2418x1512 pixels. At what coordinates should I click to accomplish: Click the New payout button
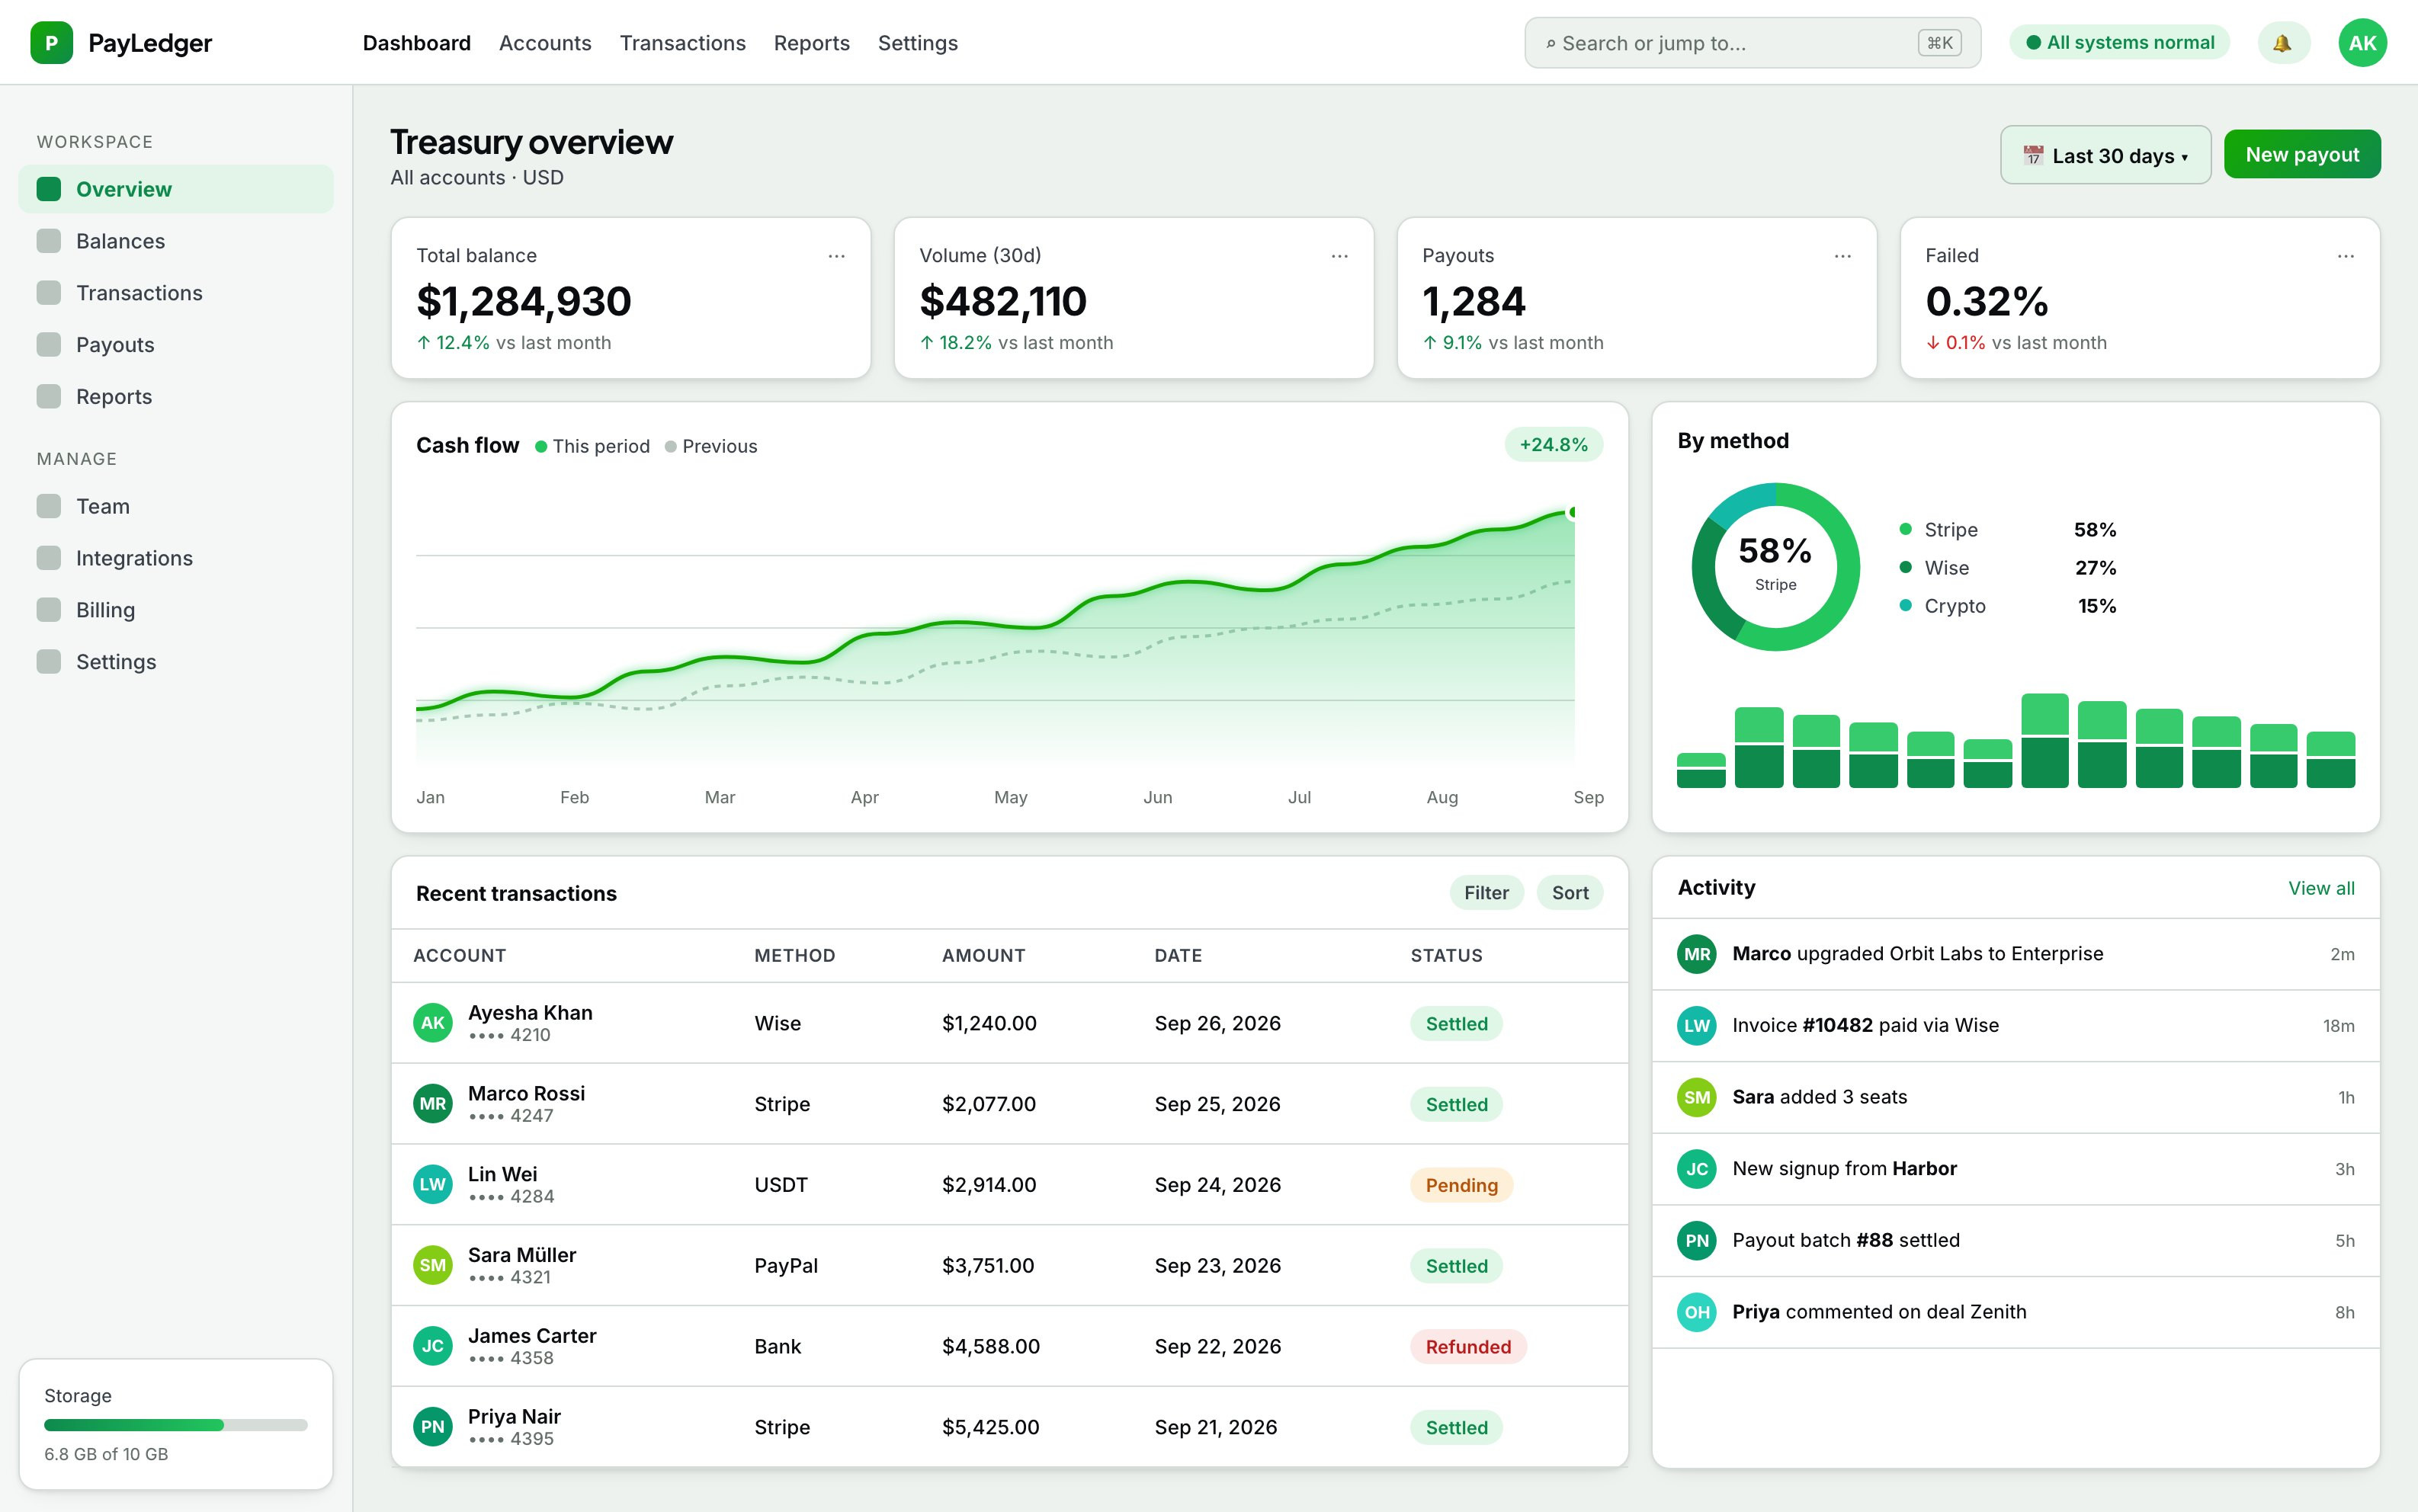click(x=2302, y=154)
